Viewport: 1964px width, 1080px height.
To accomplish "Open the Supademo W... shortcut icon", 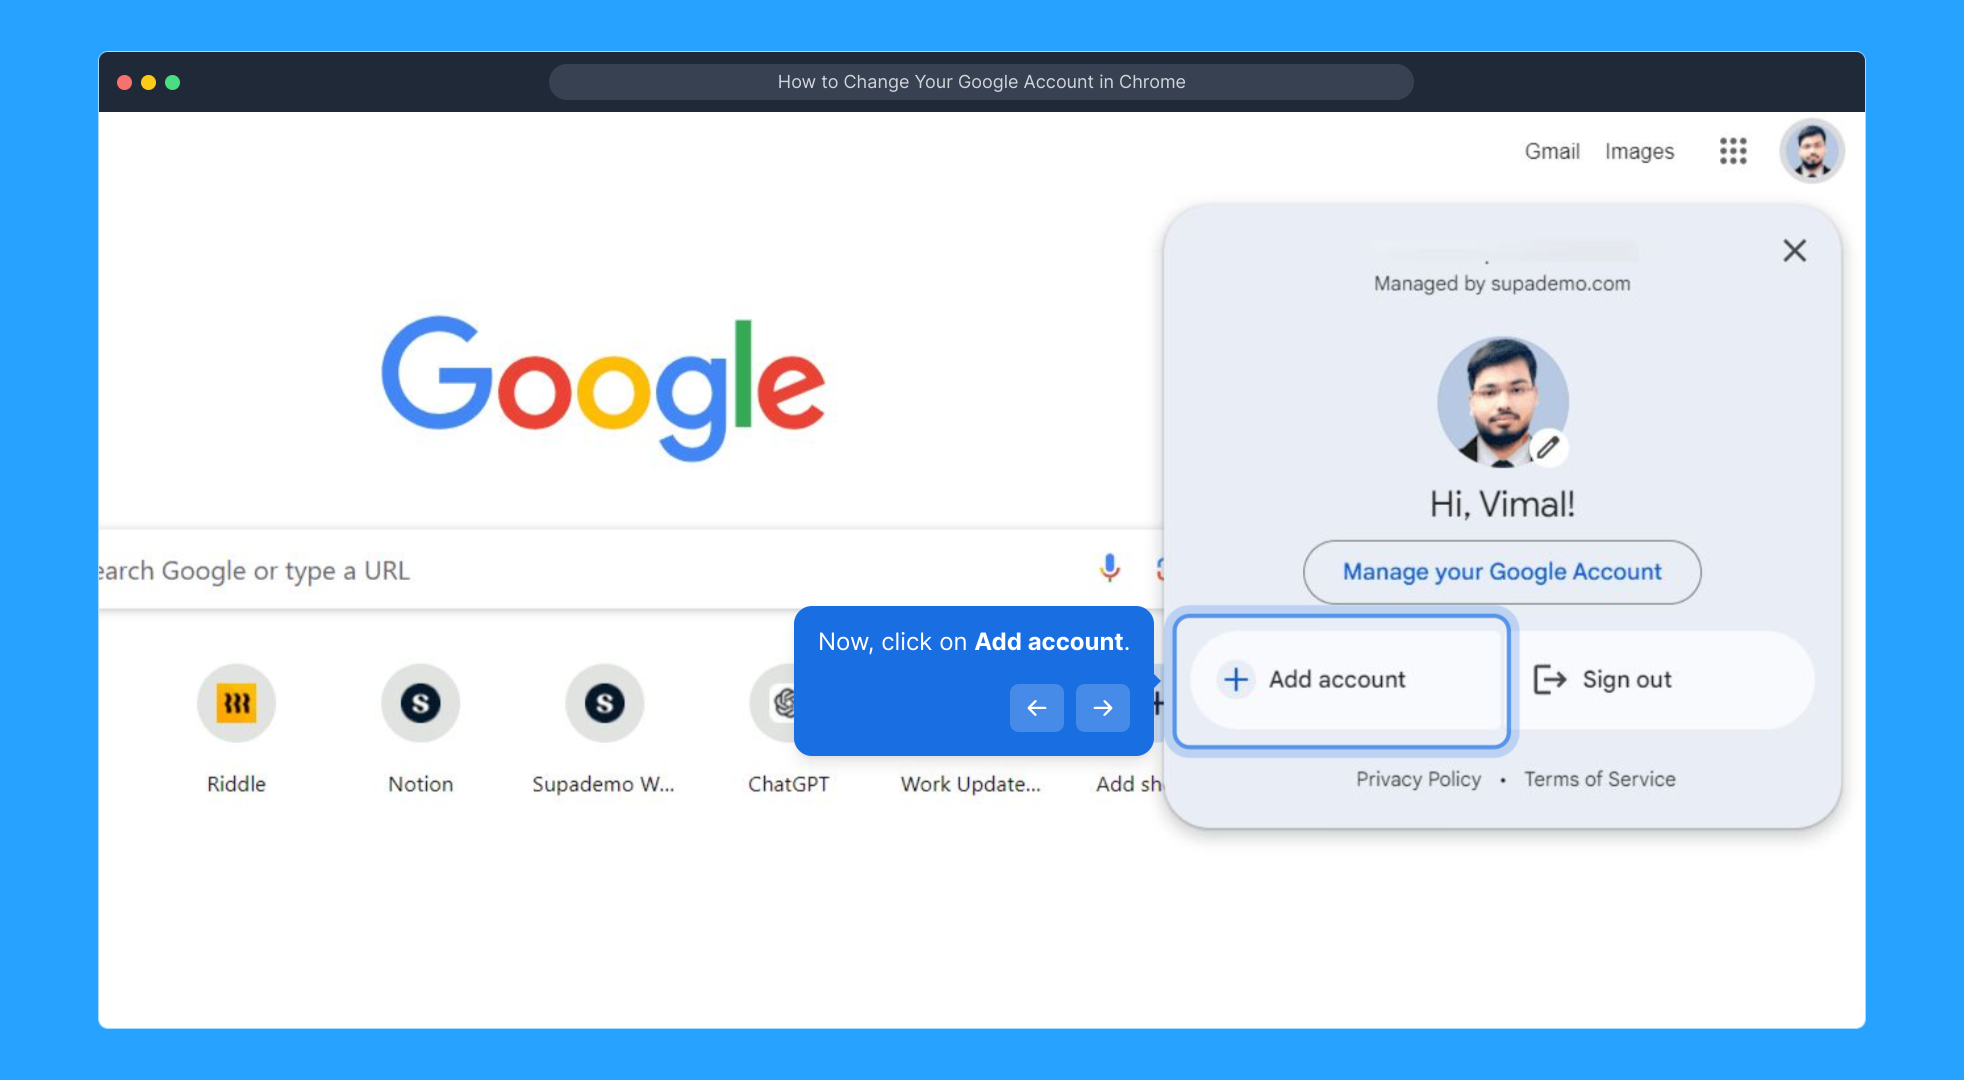I will pos(604,704).
